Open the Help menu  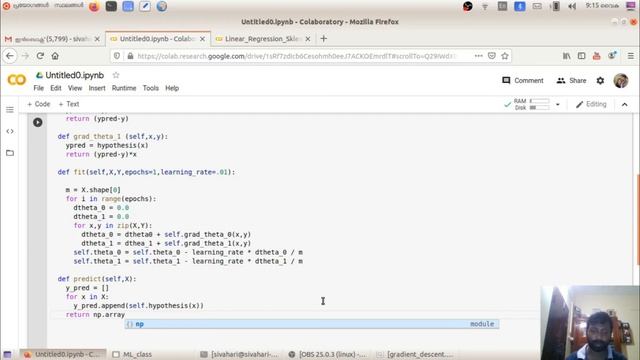tap(172, 88)
